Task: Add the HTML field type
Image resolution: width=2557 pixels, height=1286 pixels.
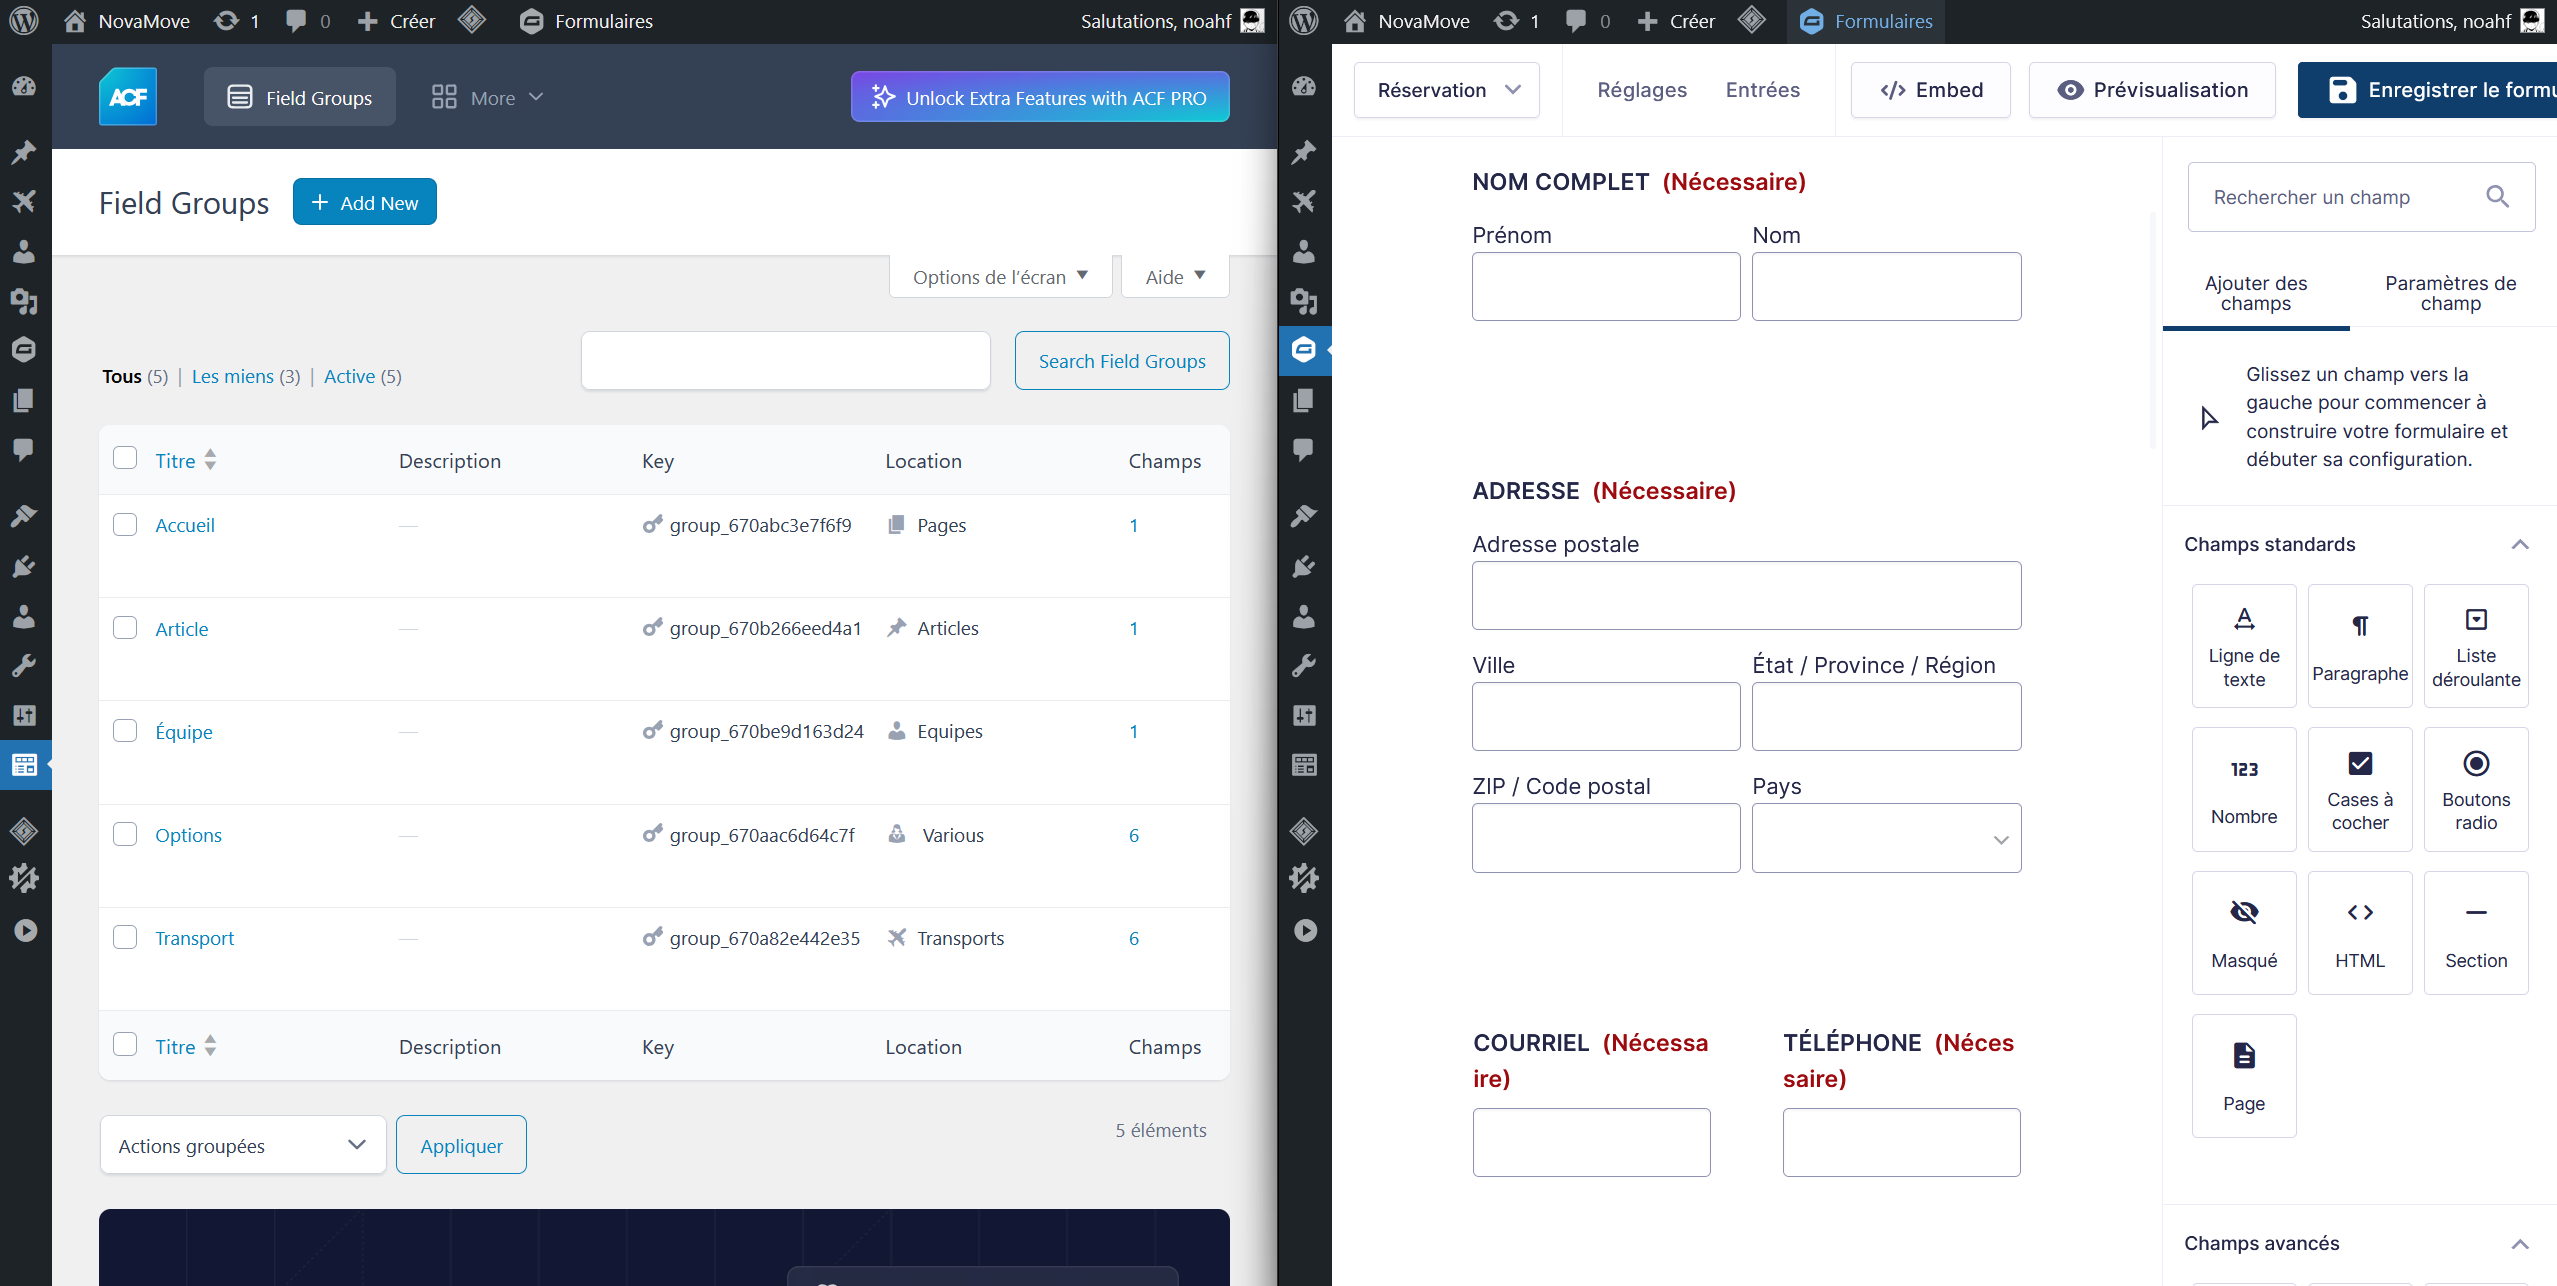Action: pyautogui.click(x=2359, y=932)
